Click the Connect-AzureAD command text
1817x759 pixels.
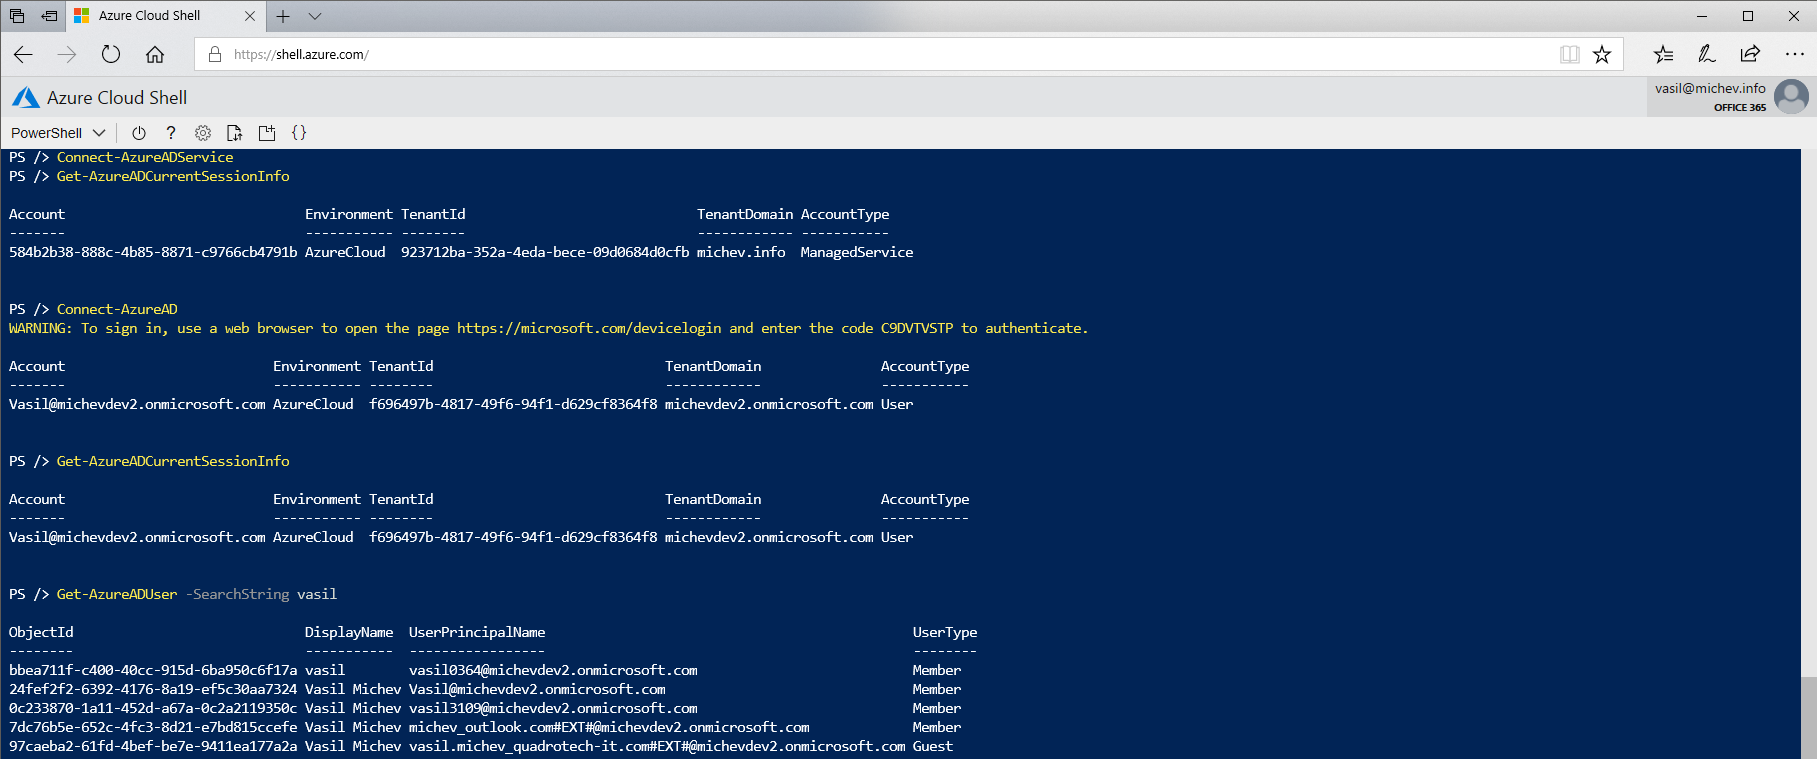pos(117,309)
